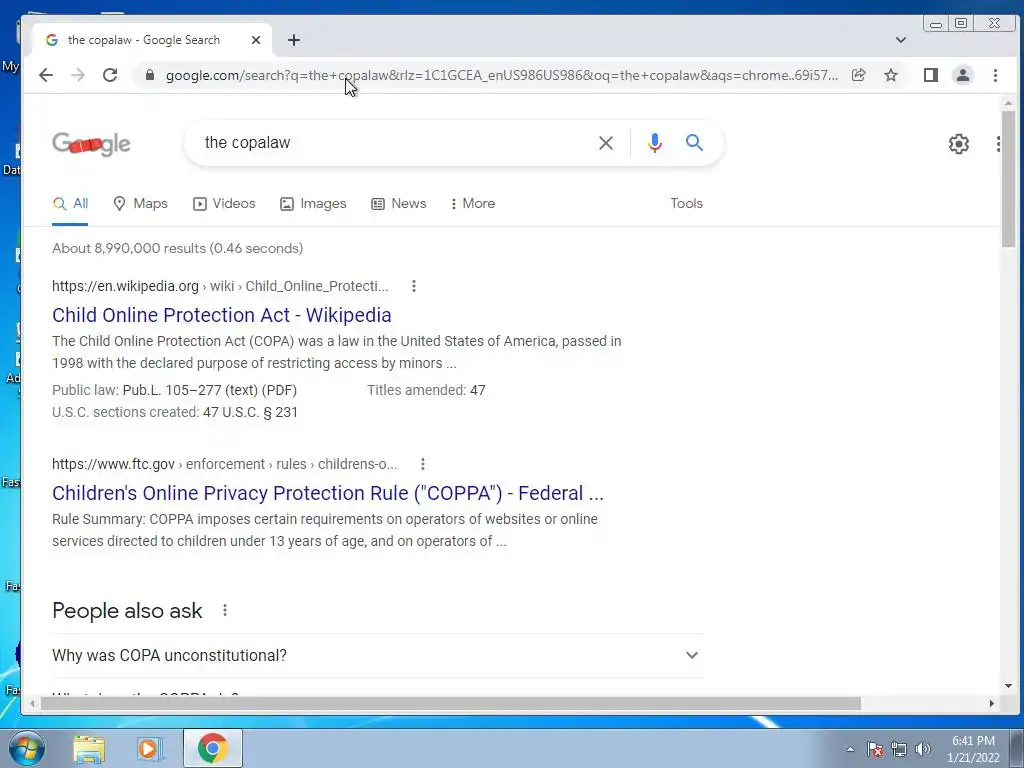Close the 'the copalaw - Google Search' tab

coord(256,40)
